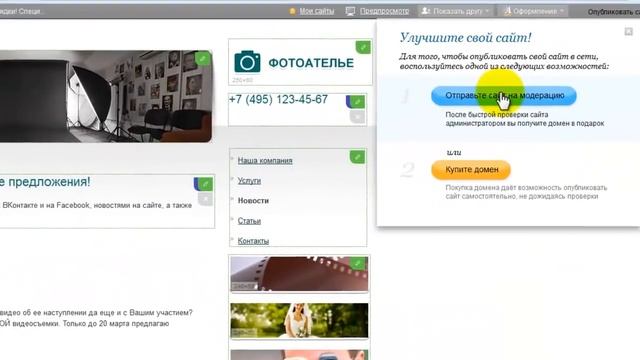Click text Покупка домена даёт возможность опубликовать
Screen dimensions: 640x360
pyautogui.click(x=526, y=188)
